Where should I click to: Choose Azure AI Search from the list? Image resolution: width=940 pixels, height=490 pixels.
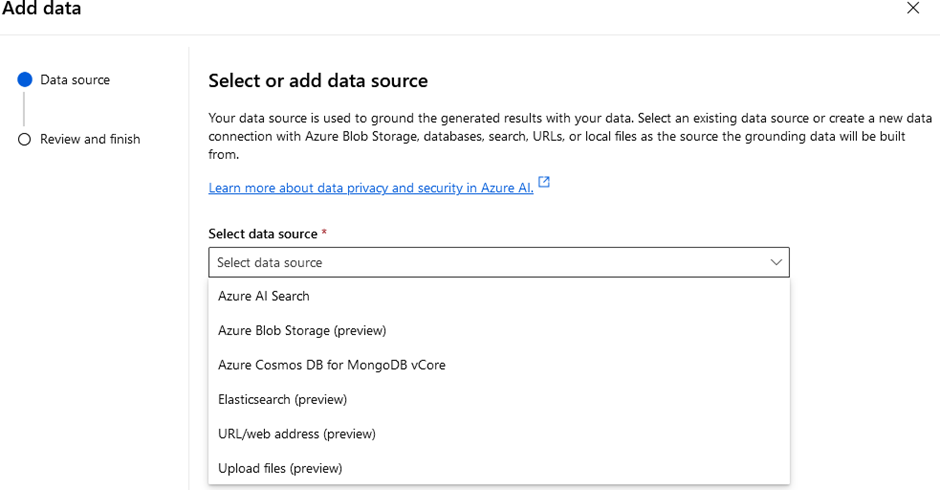[264, 296]
